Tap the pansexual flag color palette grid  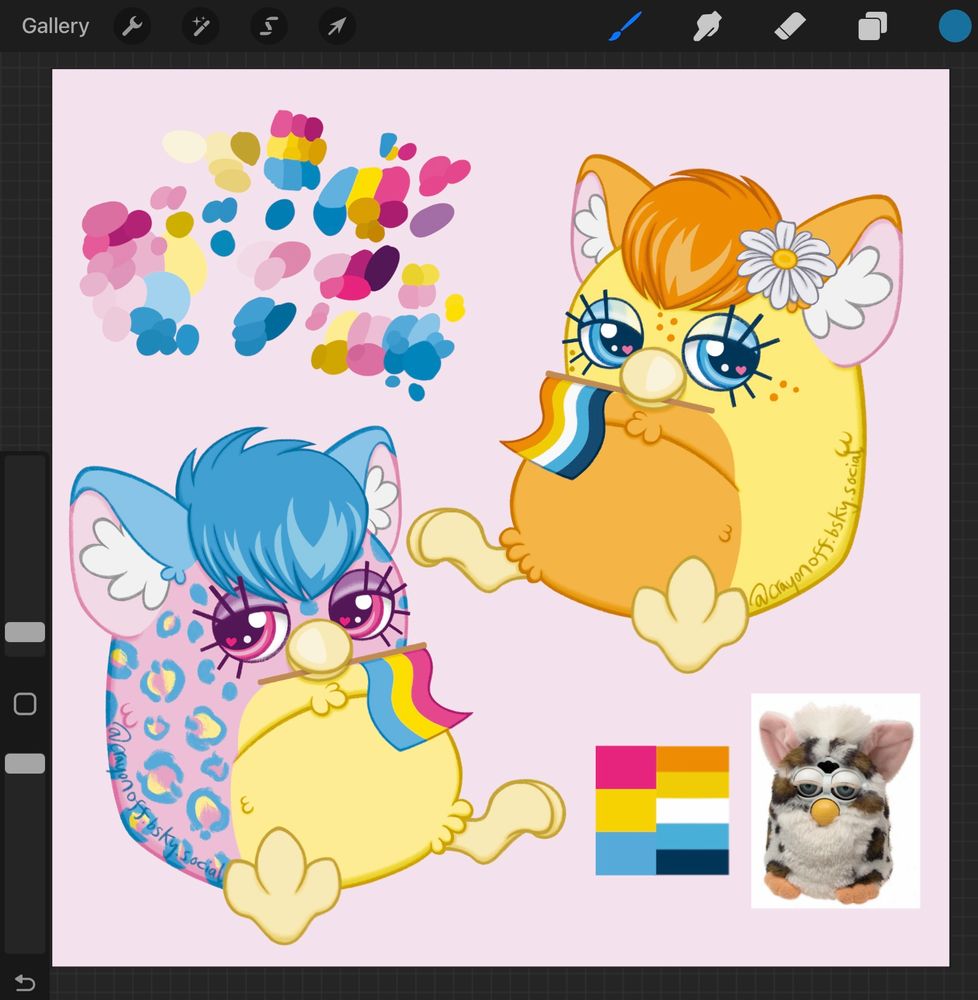point(662,808)
